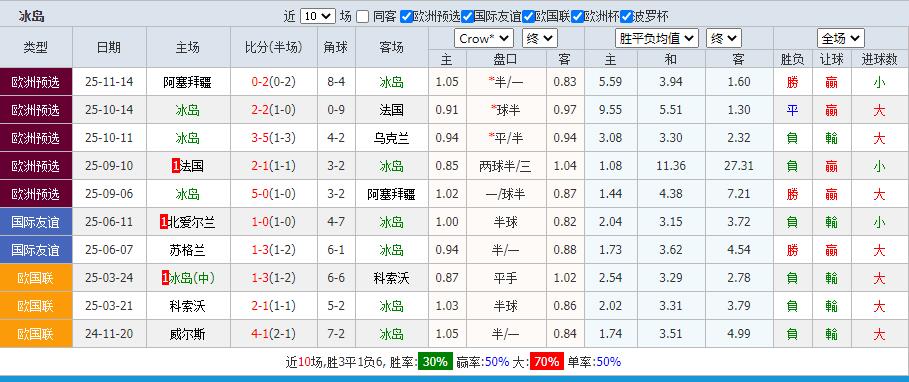Viewport: 909px width, 382px height.
Task: Click the home odds 9.55
Action: tap(610, 110)
